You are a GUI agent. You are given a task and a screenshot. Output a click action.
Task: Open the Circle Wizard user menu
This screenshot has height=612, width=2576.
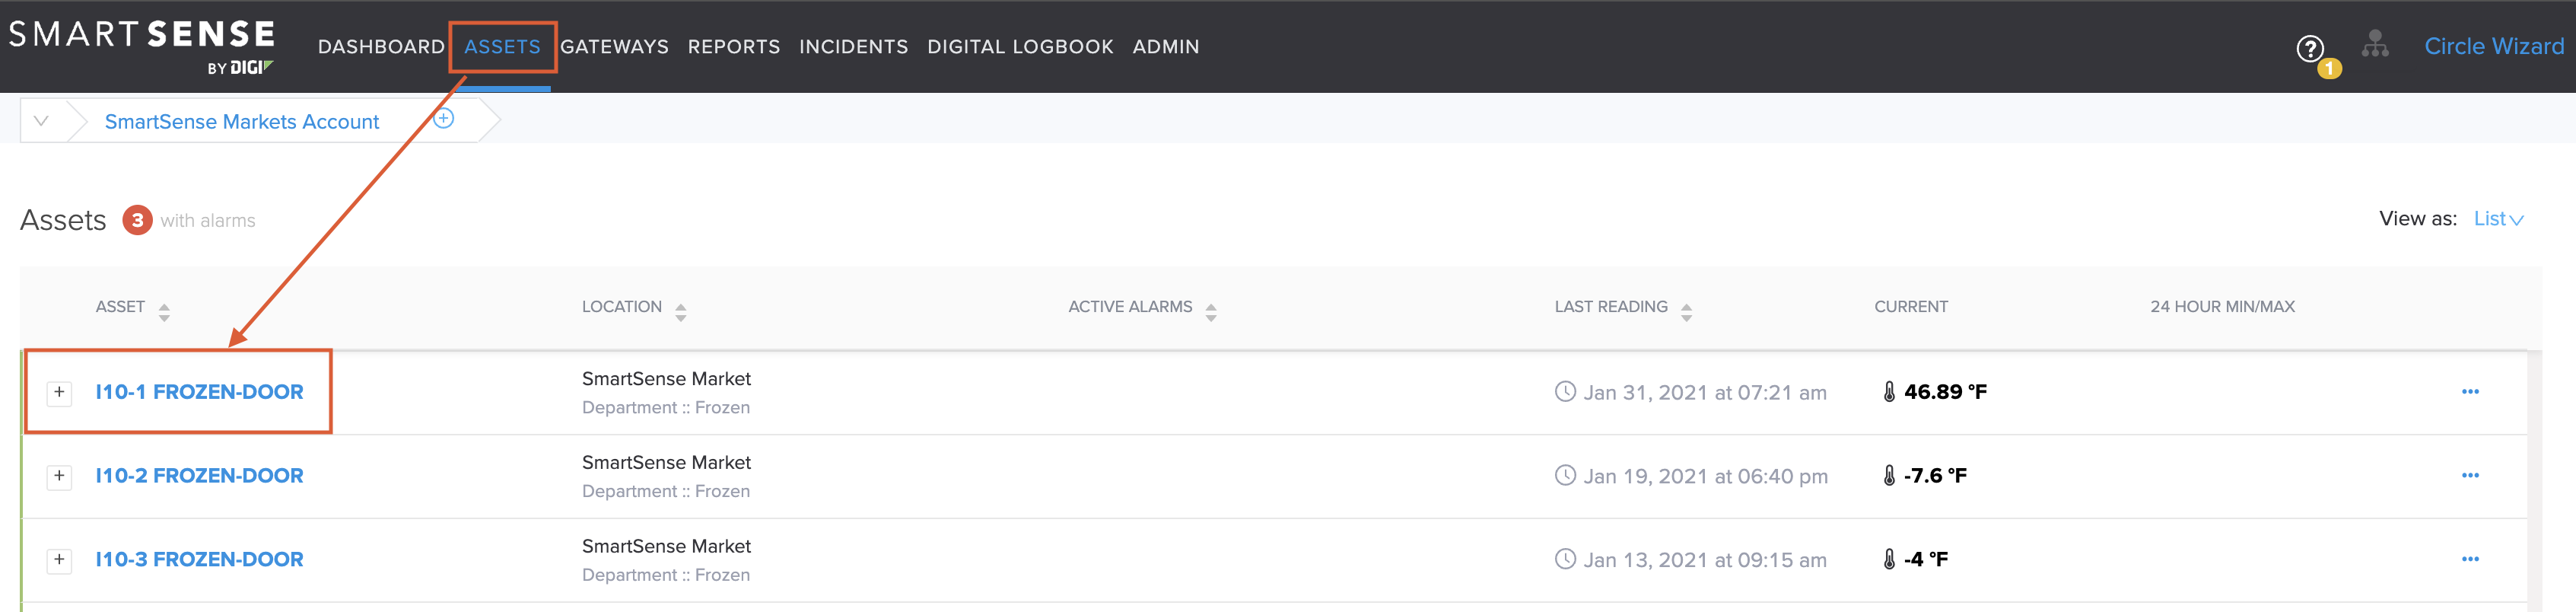2493,46
